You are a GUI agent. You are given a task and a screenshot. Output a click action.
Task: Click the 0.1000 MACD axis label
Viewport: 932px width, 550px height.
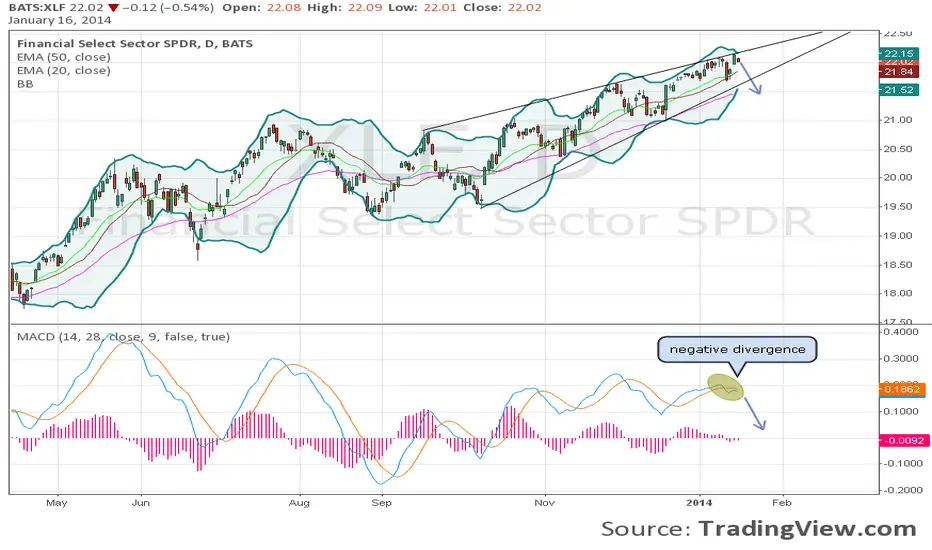901,411
